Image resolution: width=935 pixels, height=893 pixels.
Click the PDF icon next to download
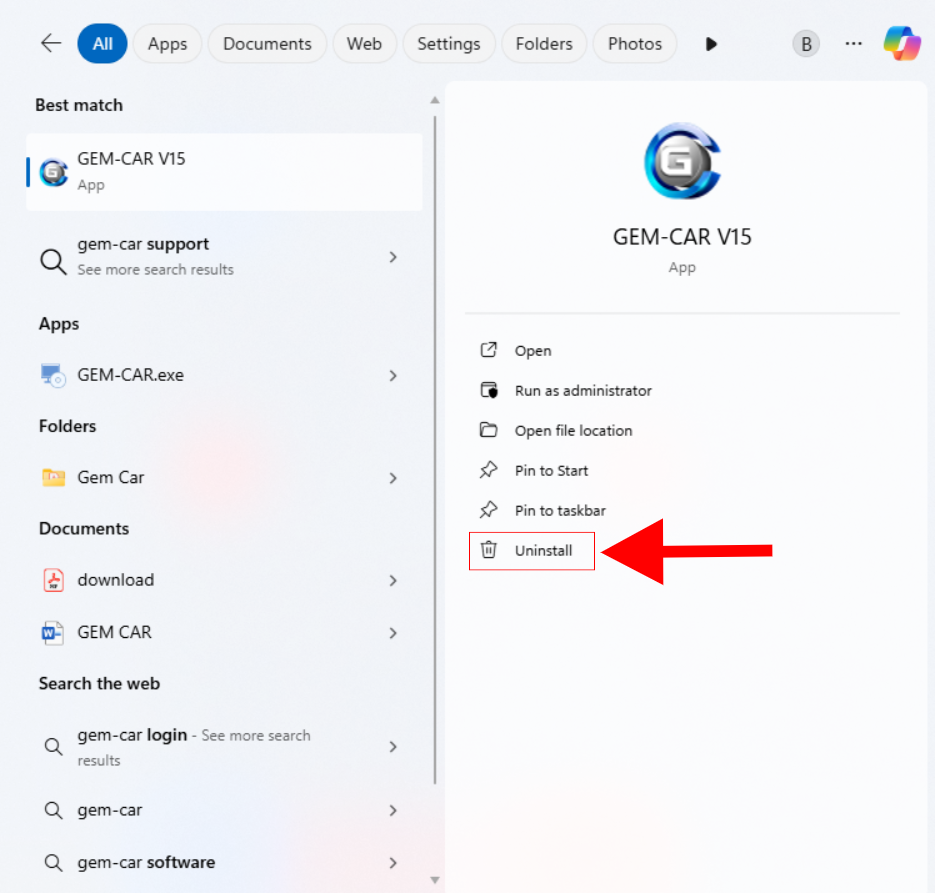53,580
